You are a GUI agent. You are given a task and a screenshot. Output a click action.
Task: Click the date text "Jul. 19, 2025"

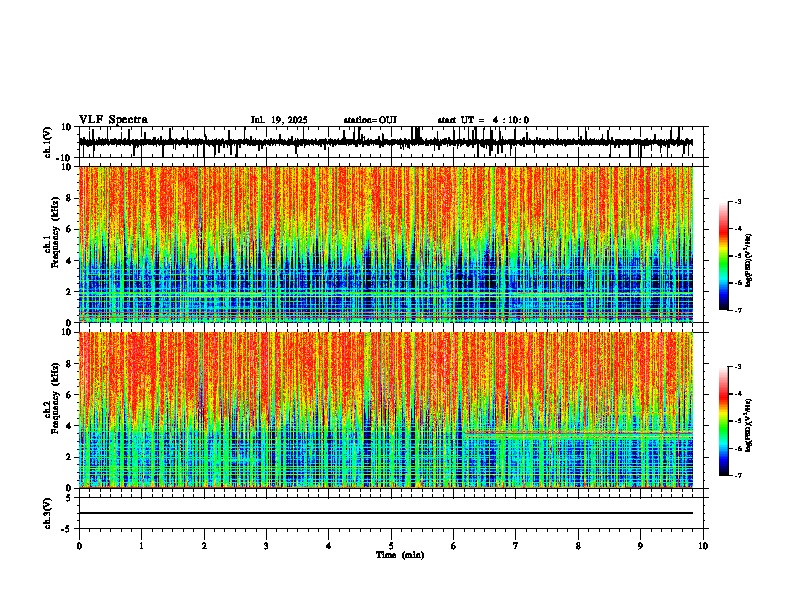(279, 120)
